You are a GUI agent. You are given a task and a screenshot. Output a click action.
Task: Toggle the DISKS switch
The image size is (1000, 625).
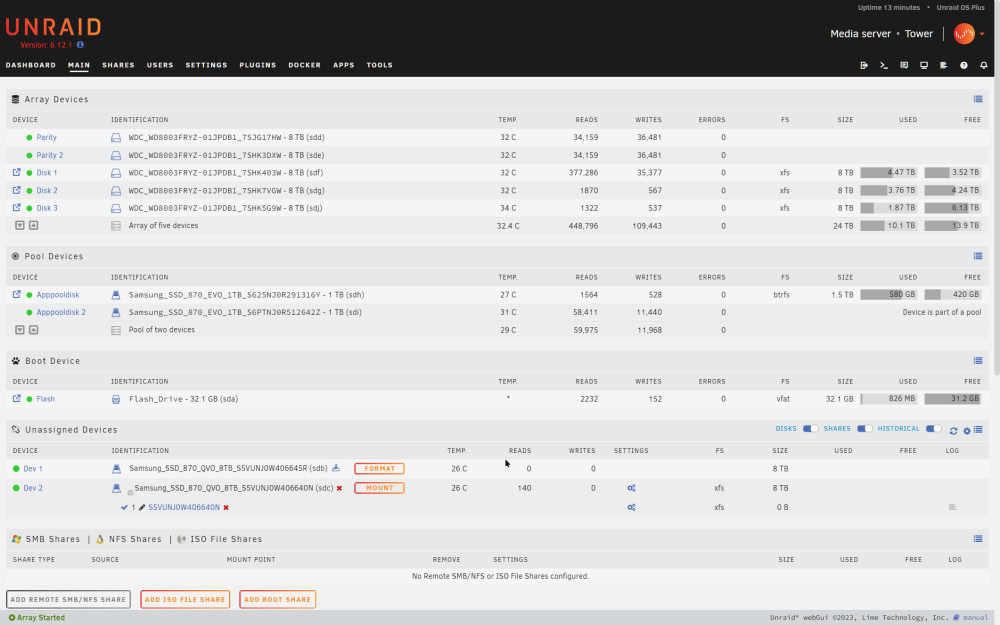point(810,429)
